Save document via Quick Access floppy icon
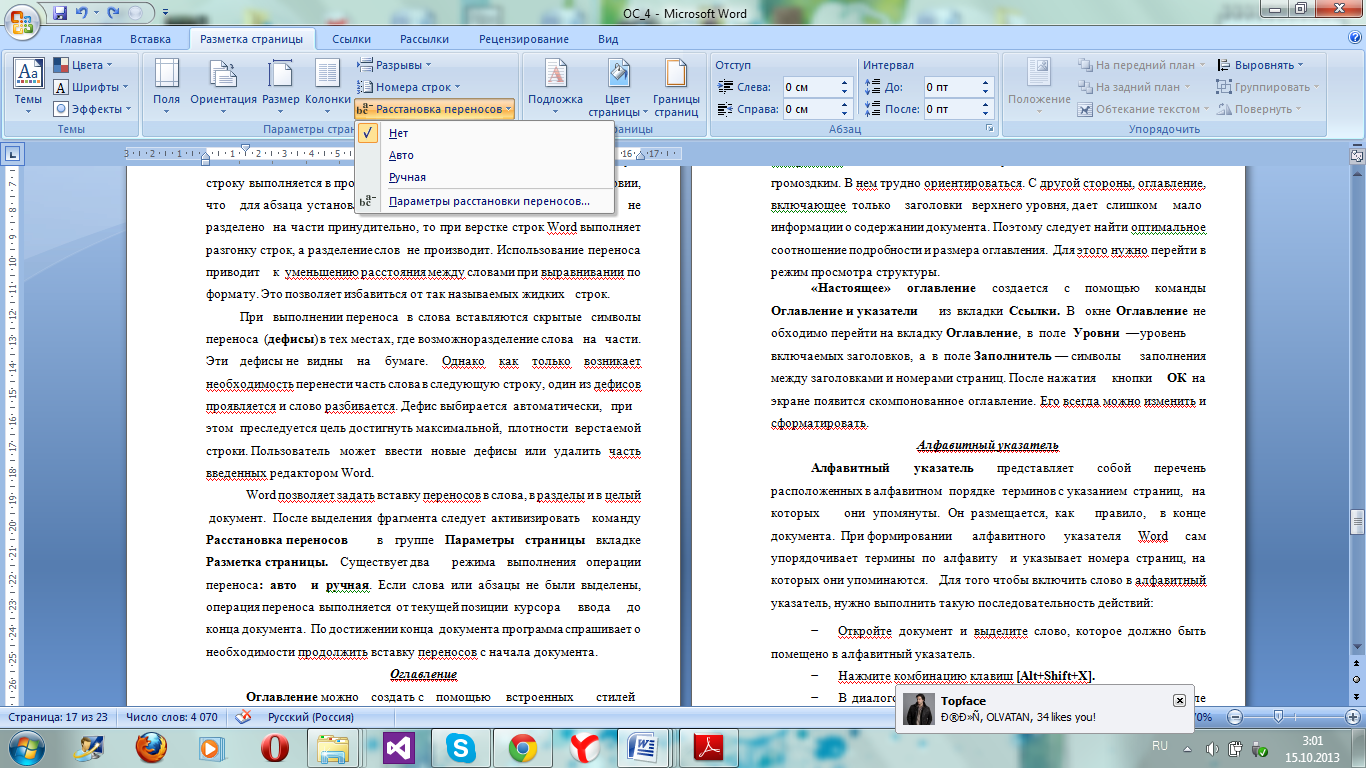This screenshot has width=1366, height=768. tap(60, 14)
